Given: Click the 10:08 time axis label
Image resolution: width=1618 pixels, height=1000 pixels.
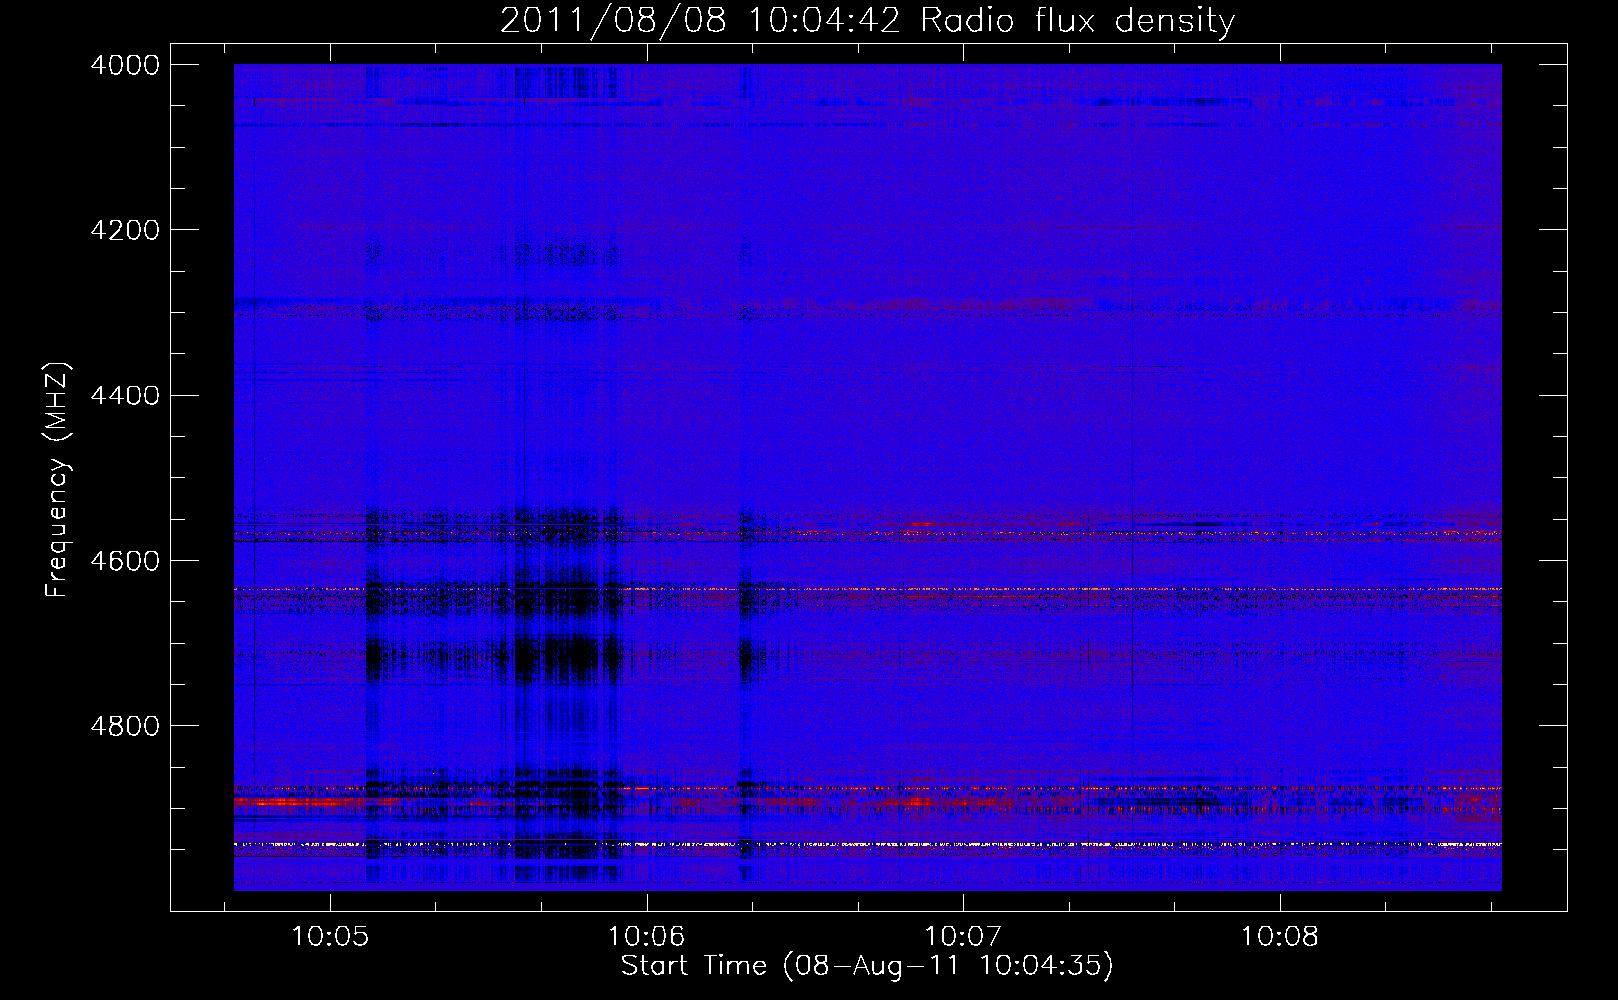Looking at the screenshot, I should (x=1280, y=936).
